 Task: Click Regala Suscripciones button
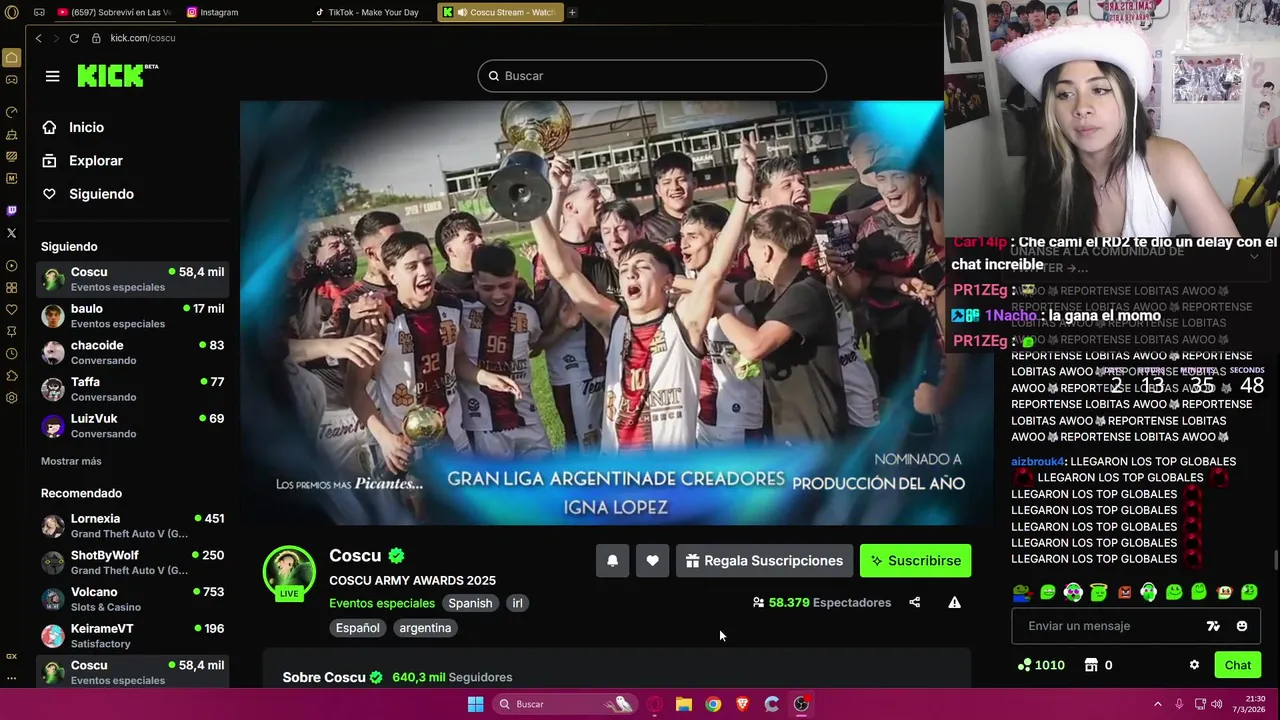(764, 561)
